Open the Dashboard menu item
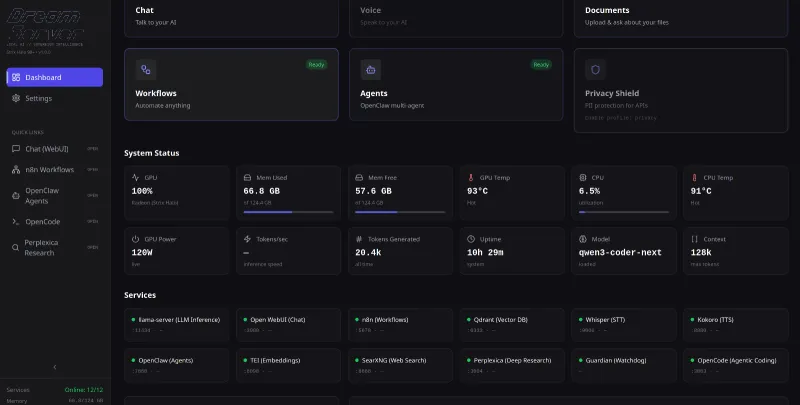 [55, 77]
